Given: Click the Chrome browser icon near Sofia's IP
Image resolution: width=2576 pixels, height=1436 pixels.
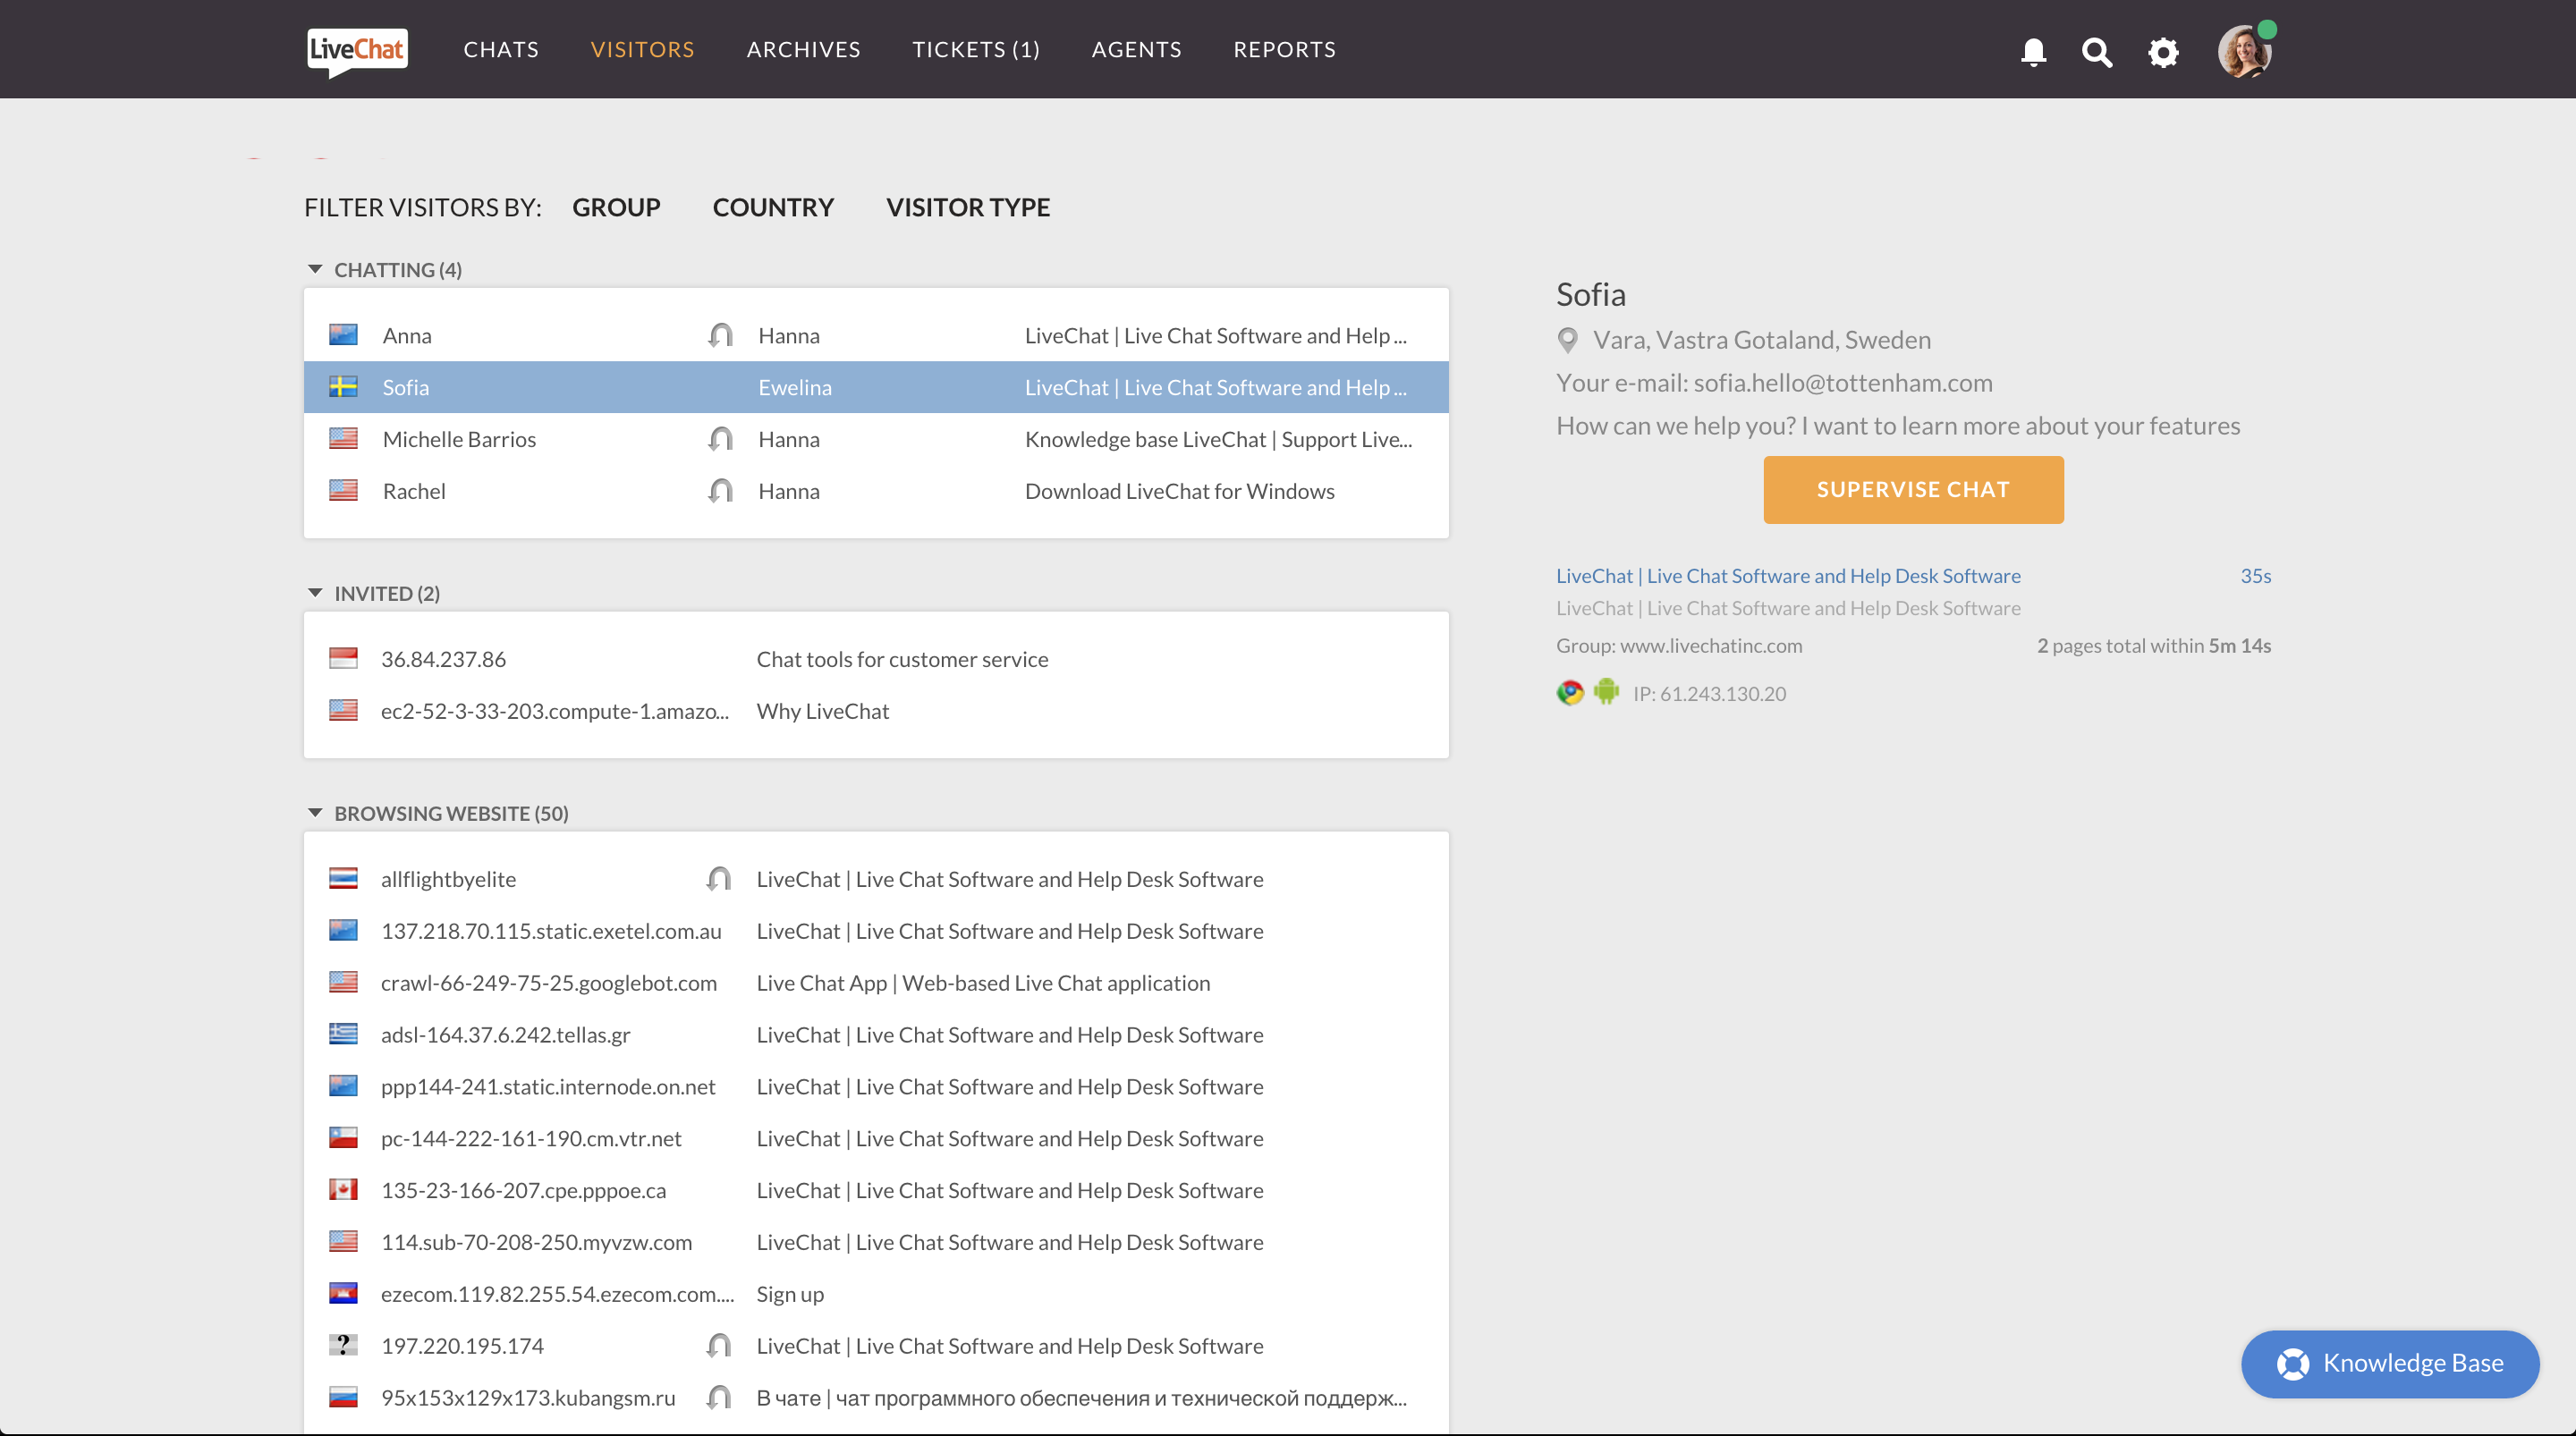Looking at the screenshot, I should (x=1569, y=691).
